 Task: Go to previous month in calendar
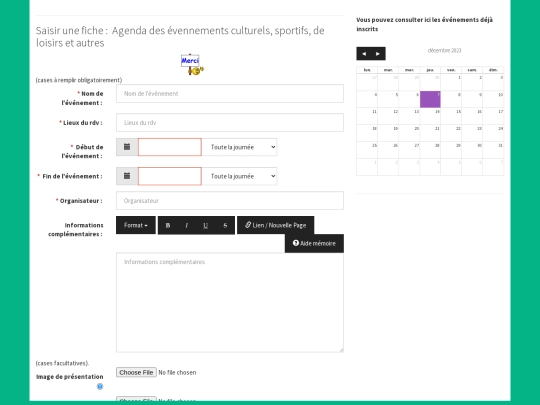click(x=364, y=54)
